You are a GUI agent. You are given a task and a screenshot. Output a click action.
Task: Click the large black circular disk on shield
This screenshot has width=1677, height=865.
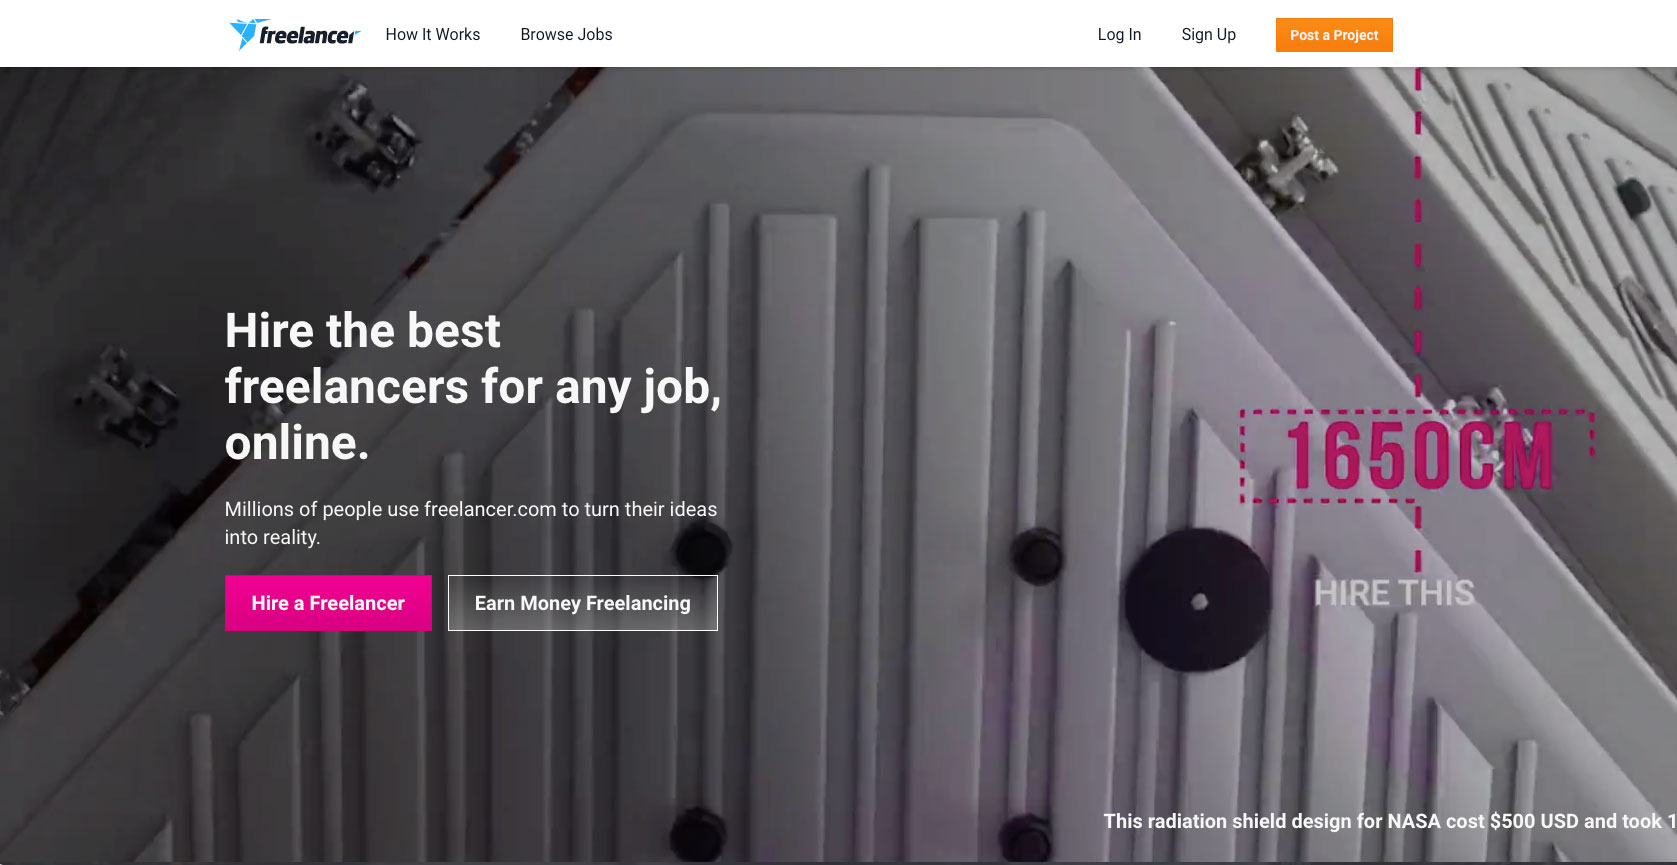1198,600
